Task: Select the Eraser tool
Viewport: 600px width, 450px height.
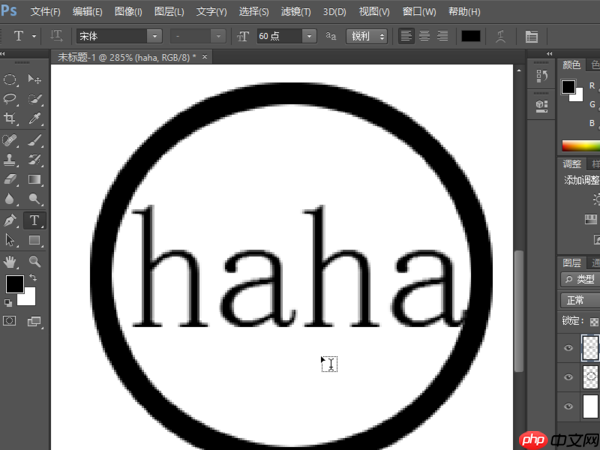Action: pos(10,179)
